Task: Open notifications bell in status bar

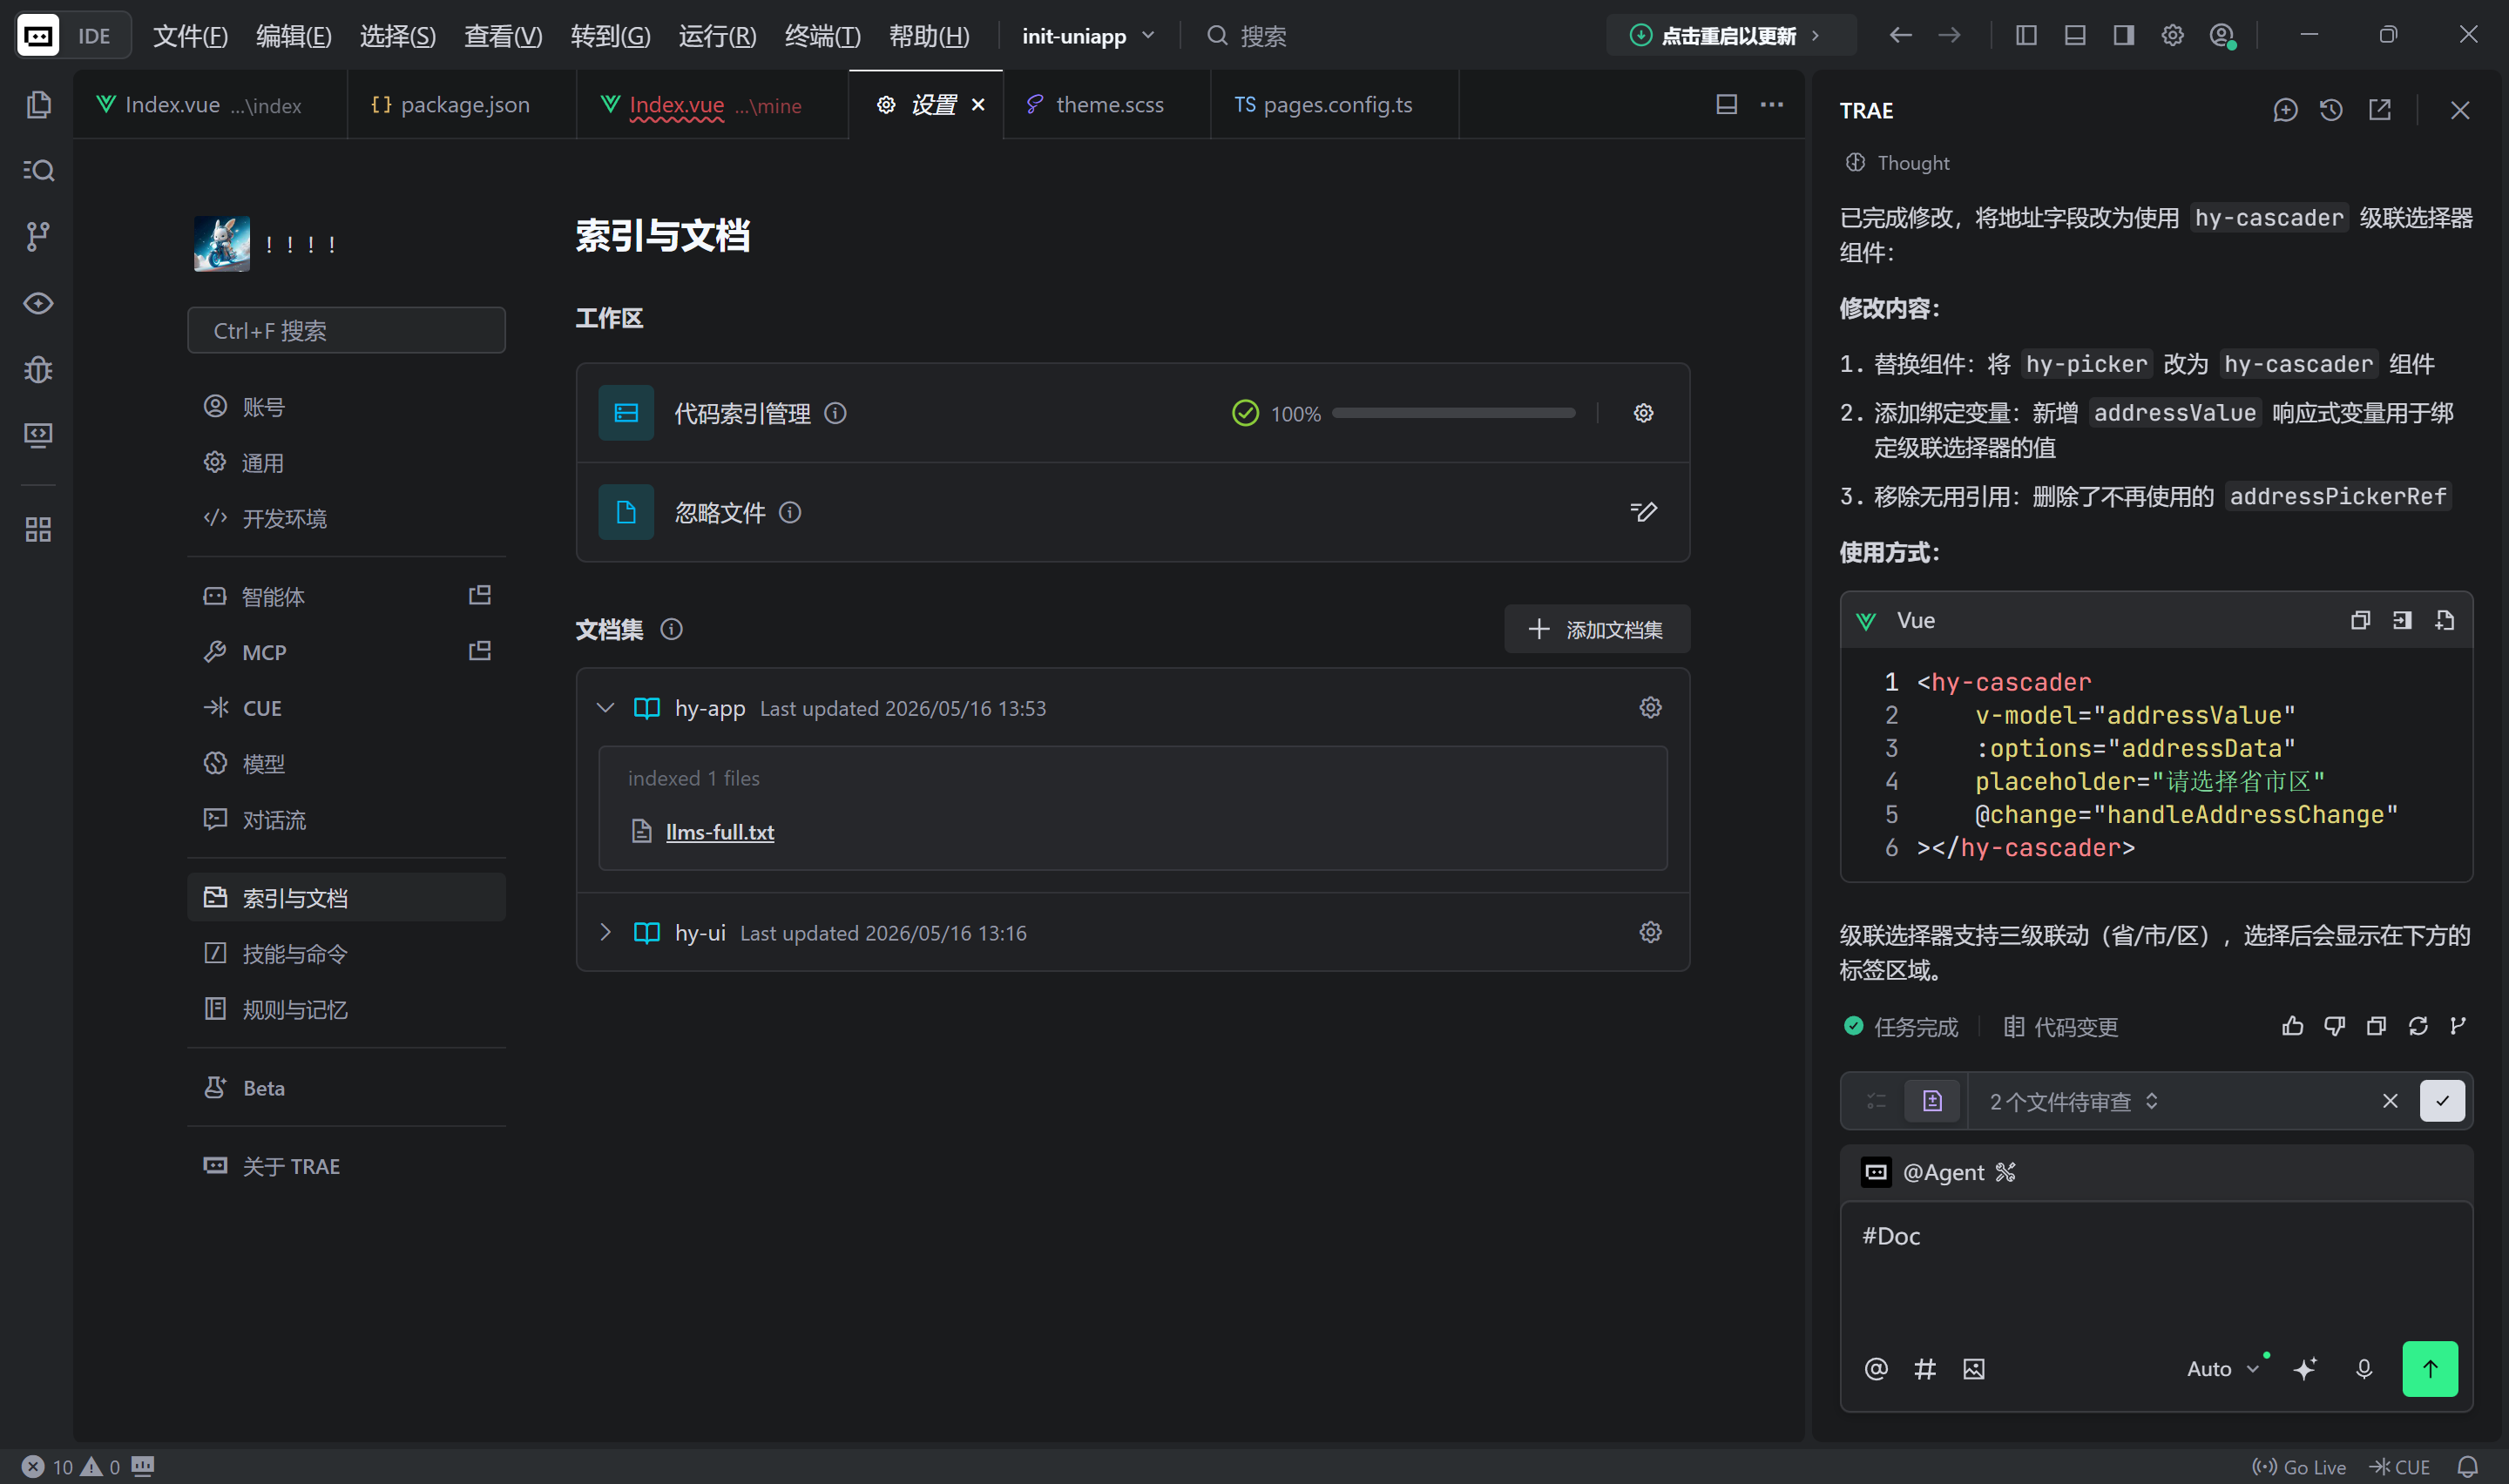Action: [x=2467, y=1467]
